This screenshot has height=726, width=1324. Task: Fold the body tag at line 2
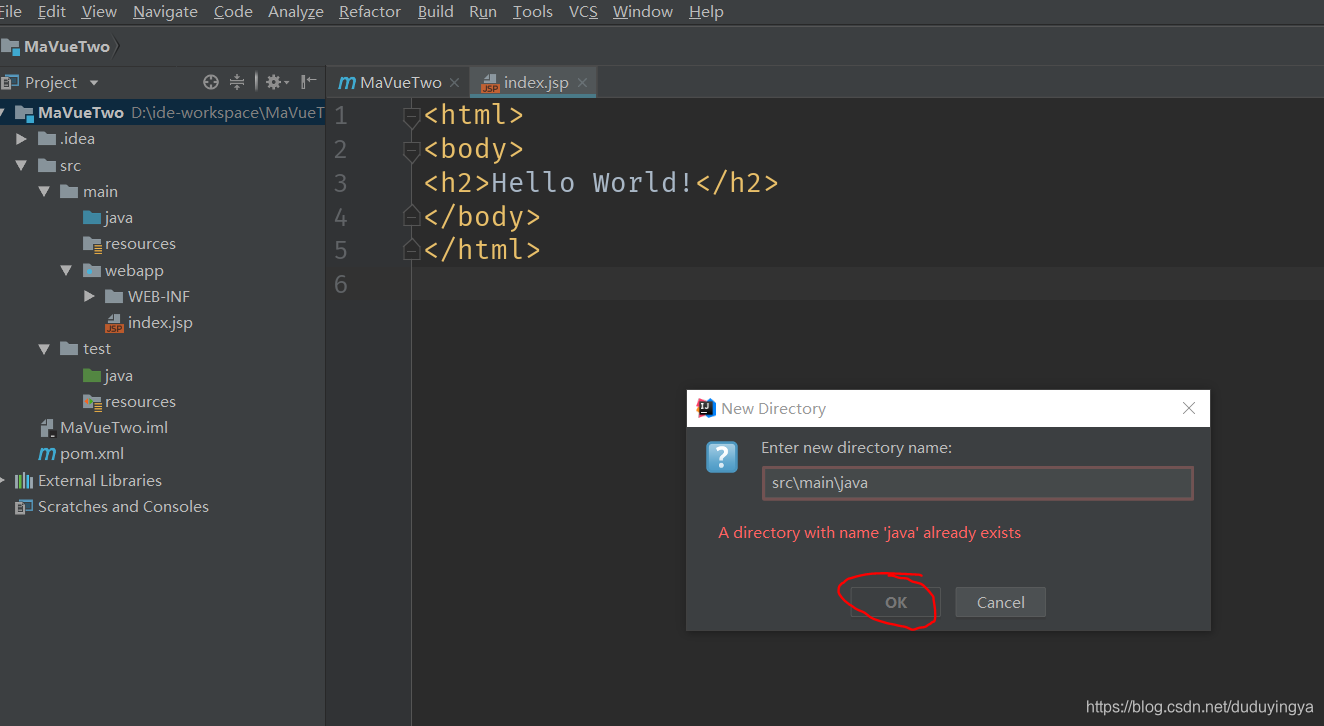(411, 150)
